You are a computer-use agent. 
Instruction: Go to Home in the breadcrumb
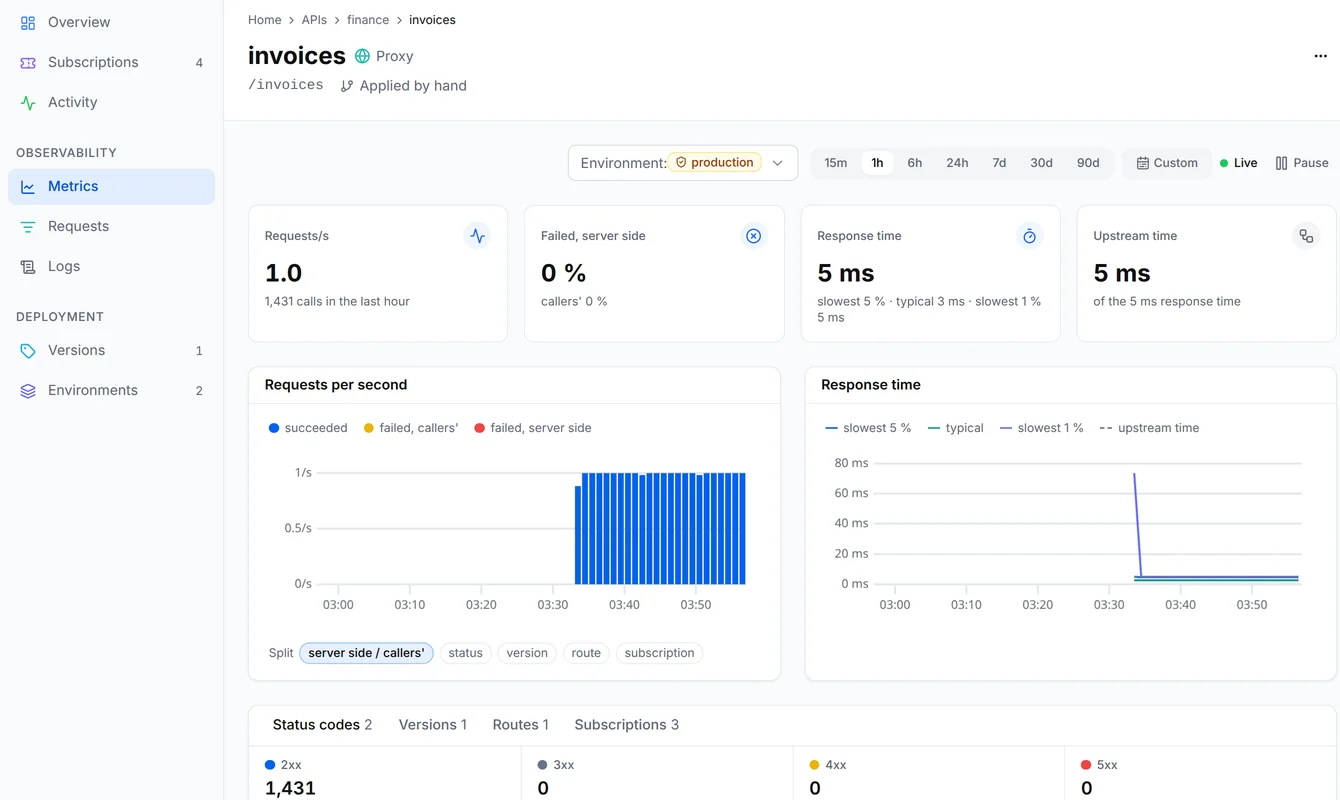click(x=265, y=20)
